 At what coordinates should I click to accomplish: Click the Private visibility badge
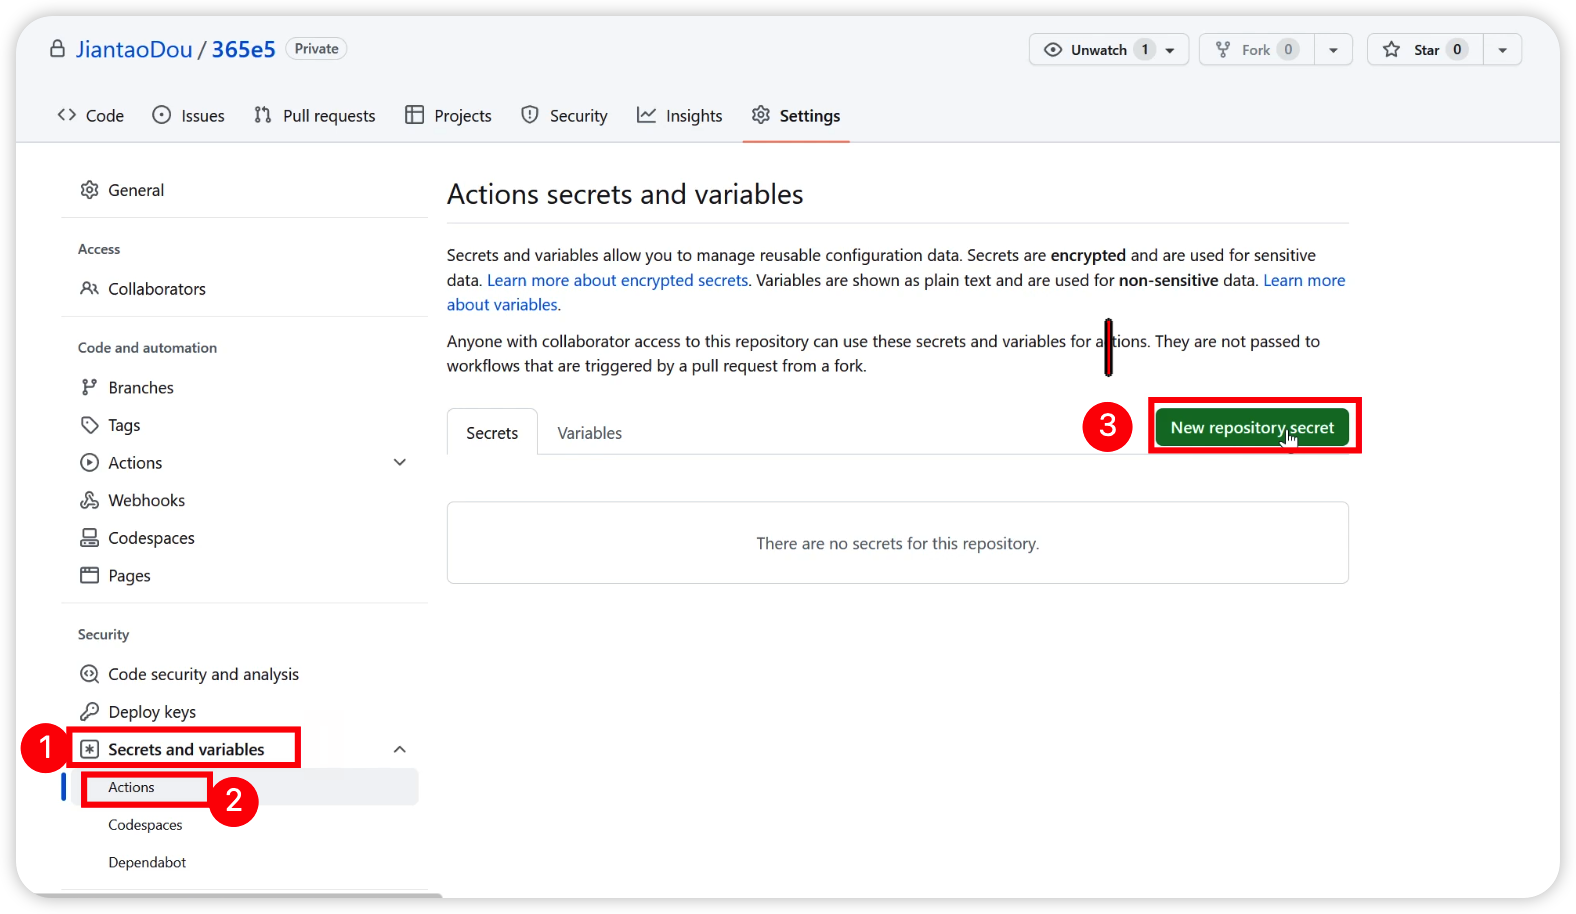316,49
